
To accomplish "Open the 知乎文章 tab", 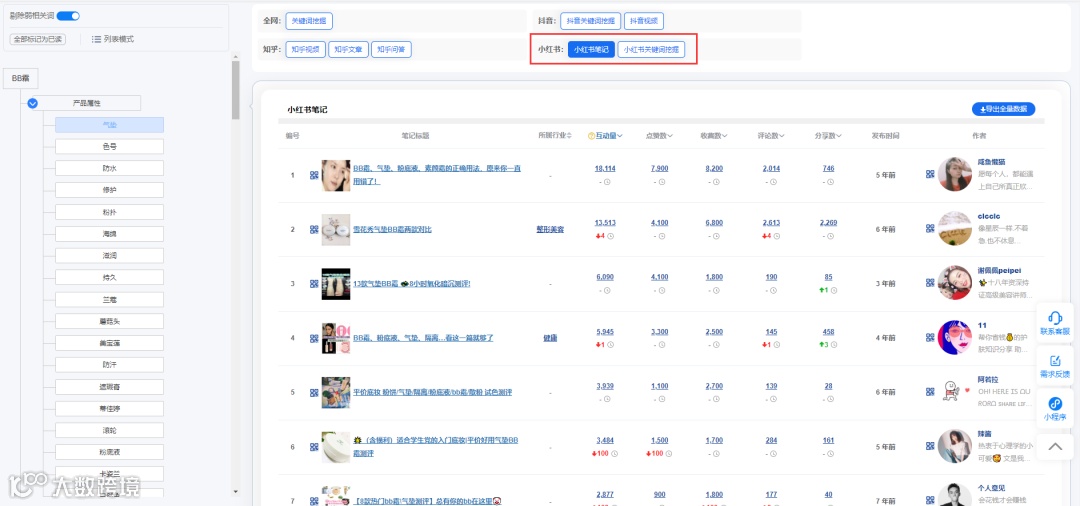I will (347, 50).
